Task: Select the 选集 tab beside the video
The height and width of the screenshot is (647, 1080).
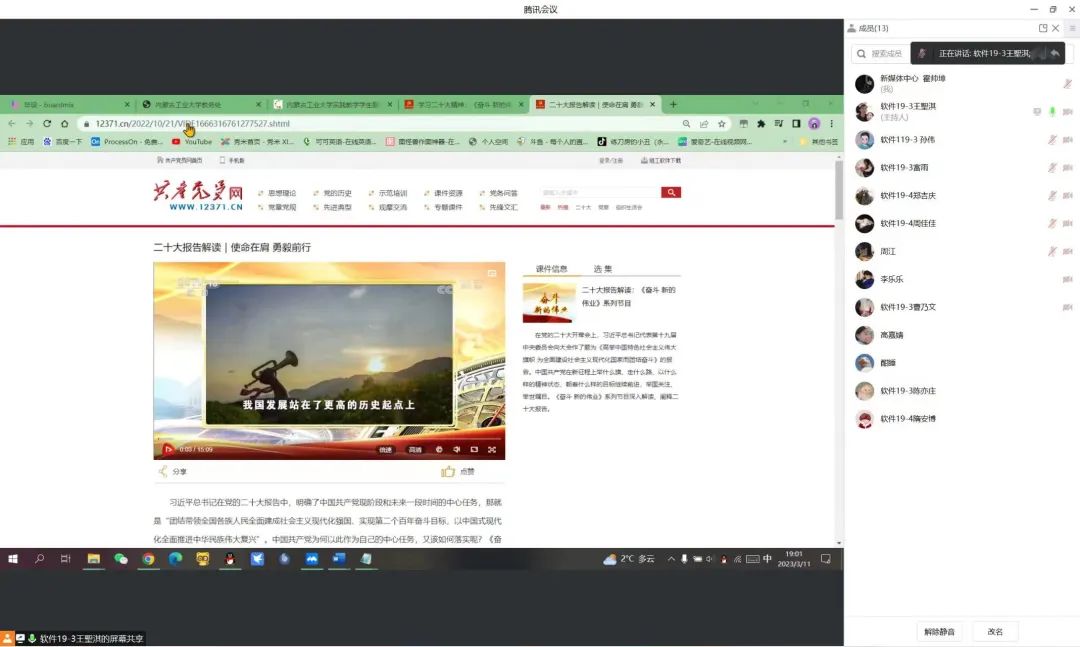Action: coord(603,269)
